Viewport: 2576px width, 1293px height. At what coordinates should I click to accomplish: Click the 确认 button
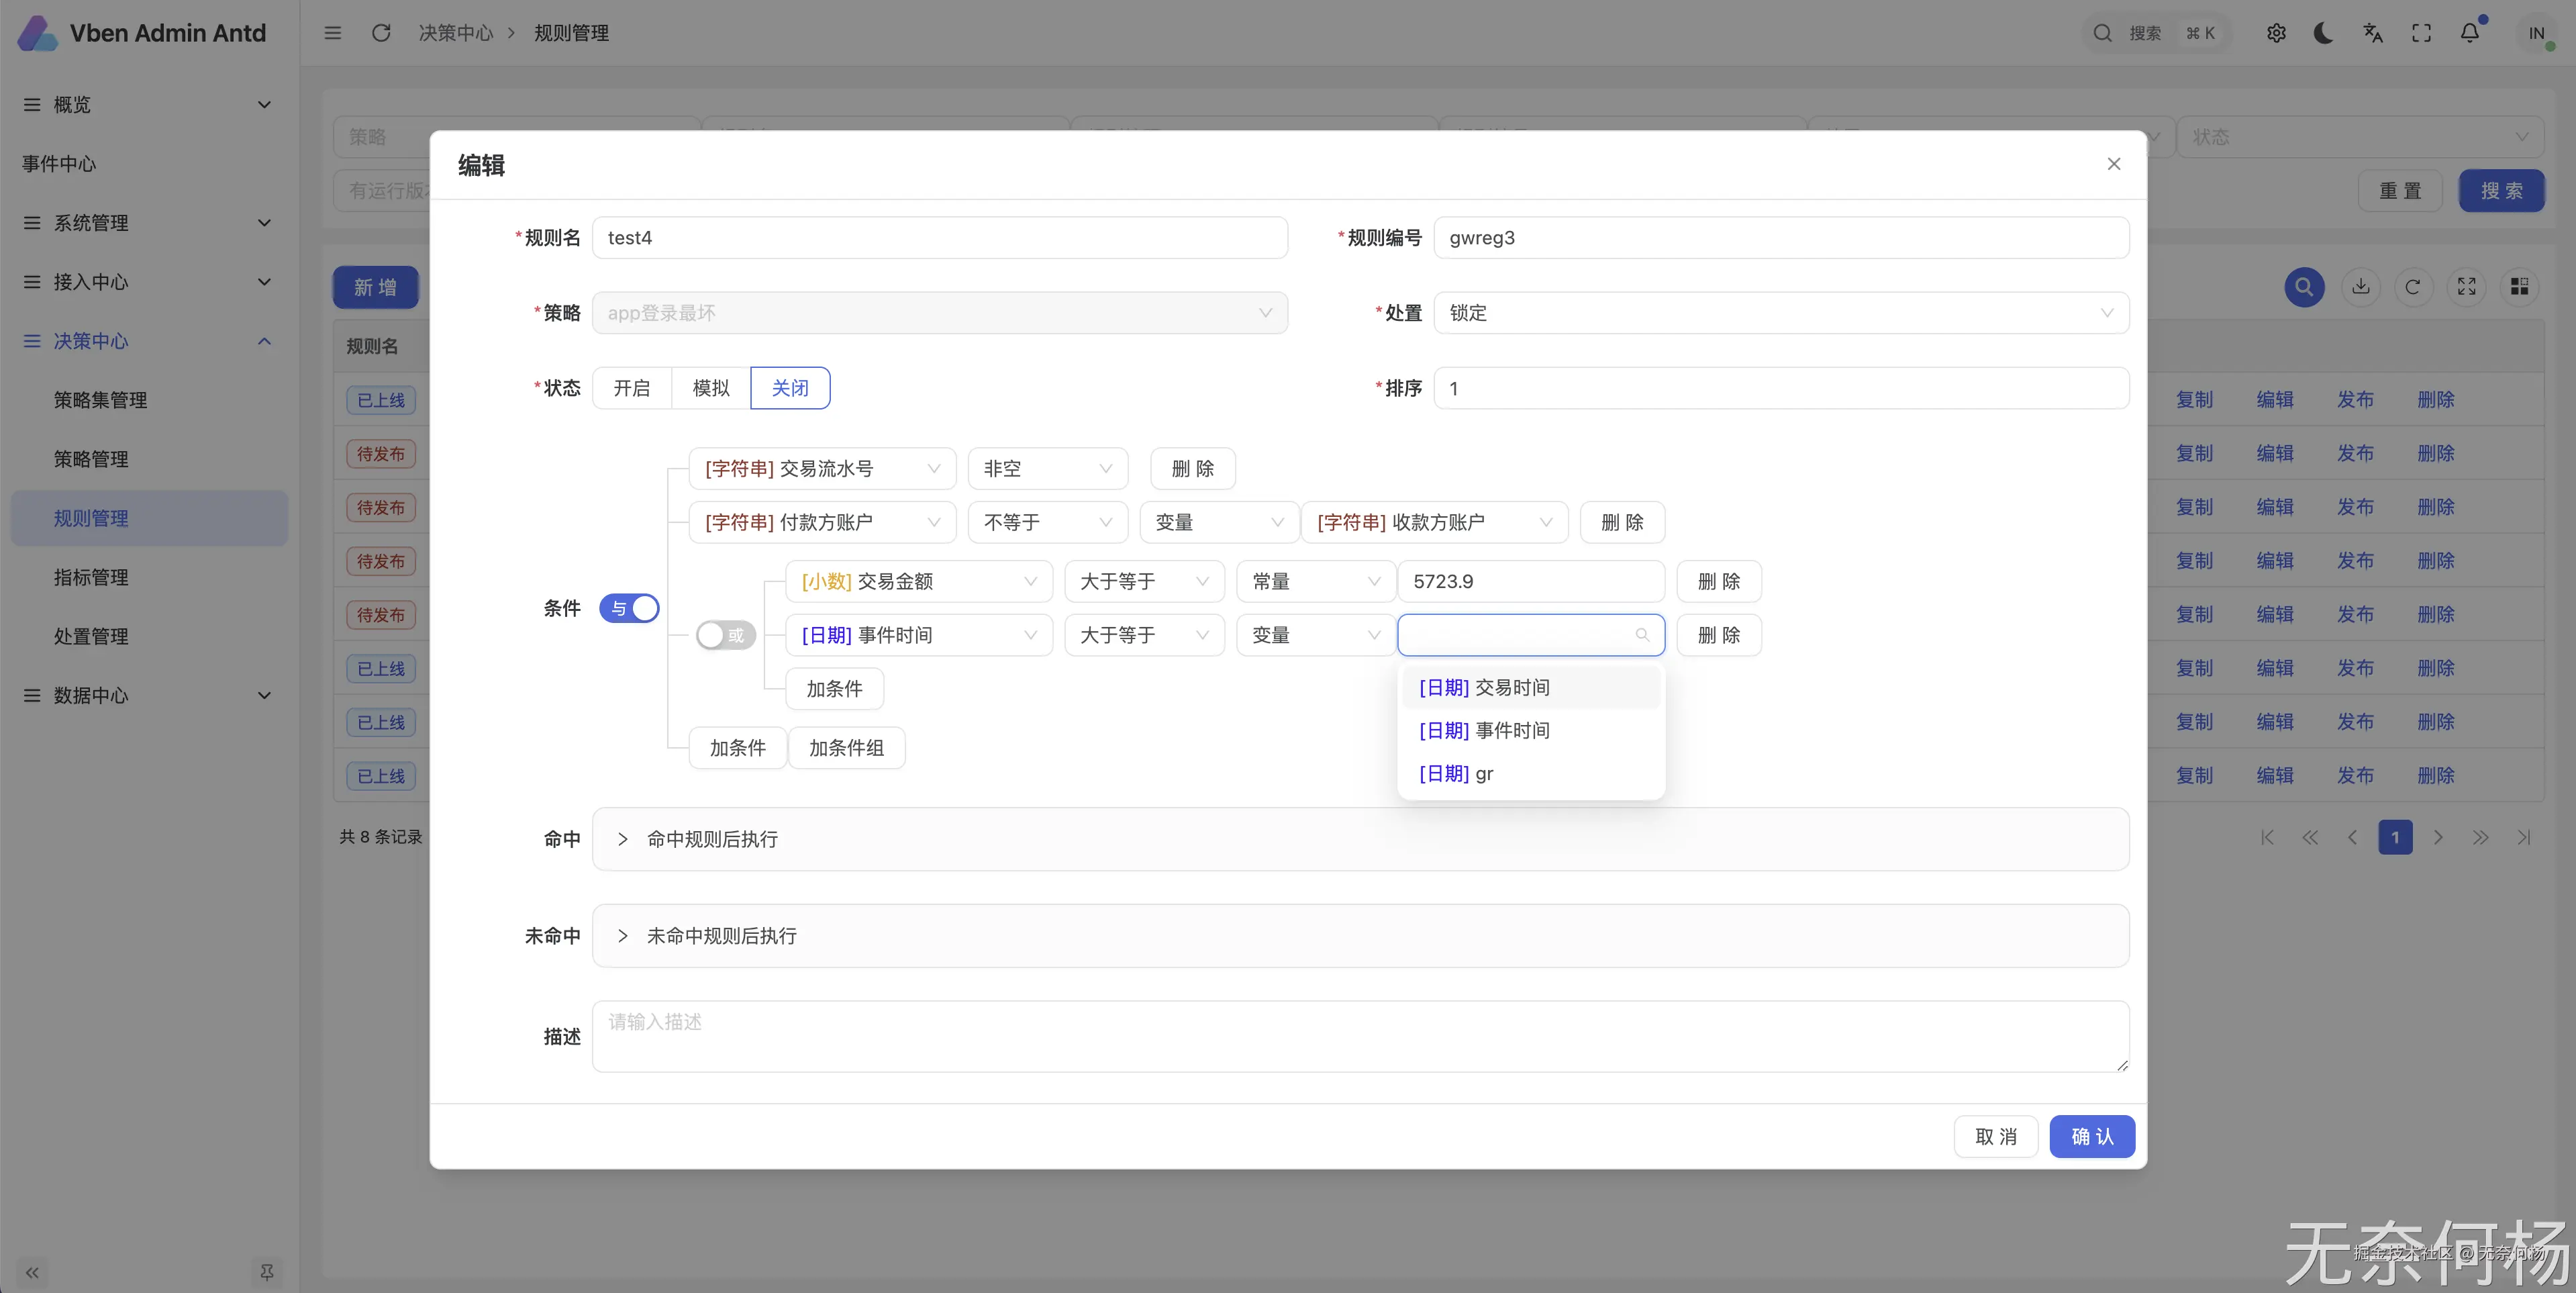click(2092, 1136)
